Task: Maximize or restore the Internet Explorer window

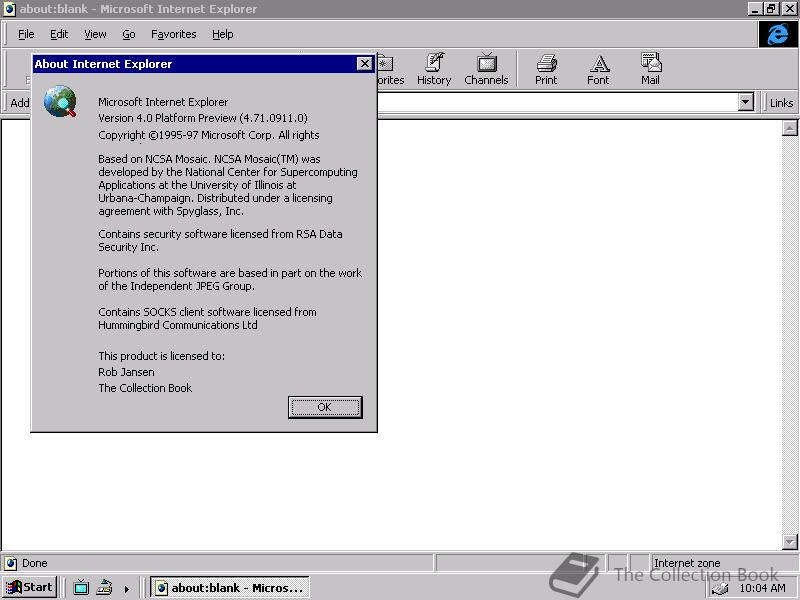Action: (771, 9)
